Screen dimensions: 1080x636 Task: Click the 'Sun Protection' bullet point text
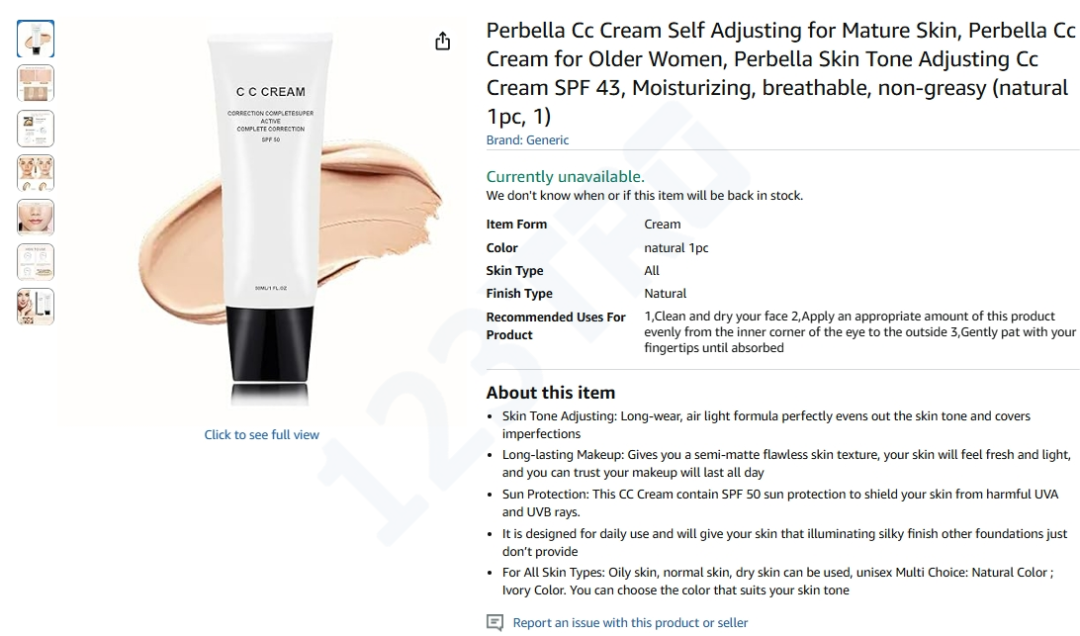point(780,503)
